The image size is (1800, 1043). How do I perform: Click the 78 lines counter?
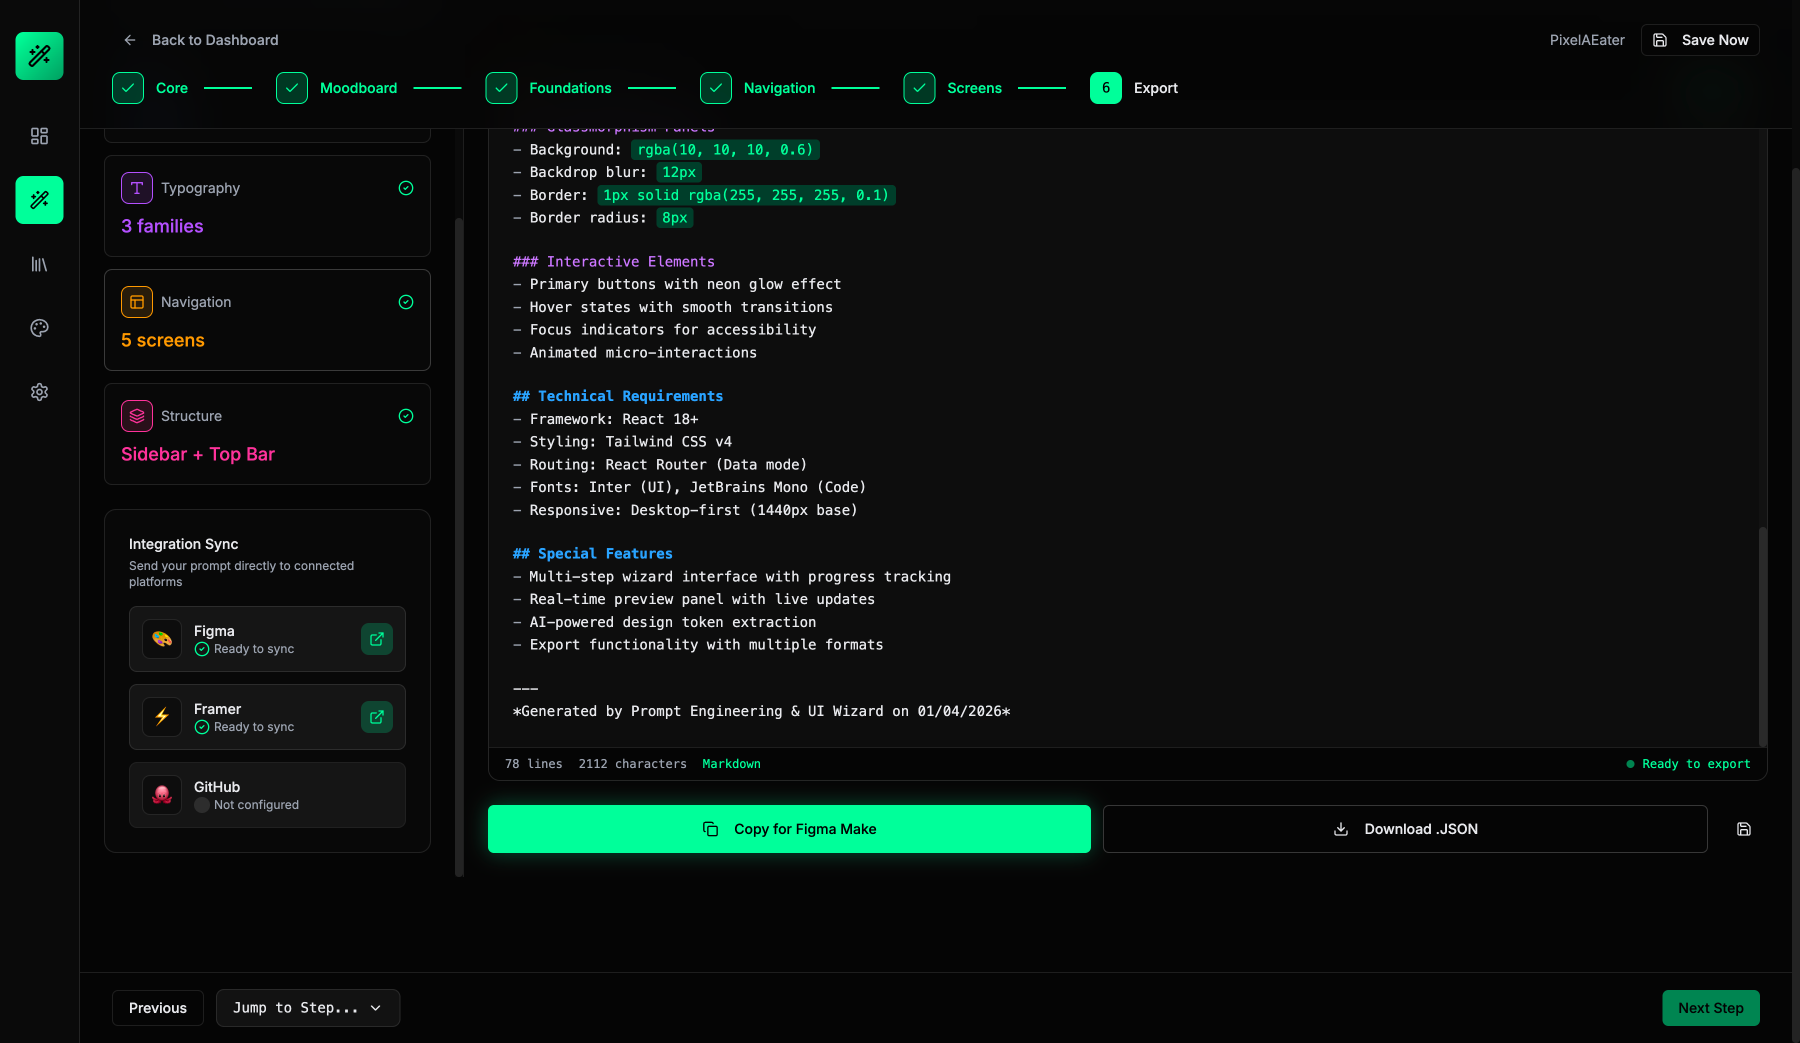534,764
